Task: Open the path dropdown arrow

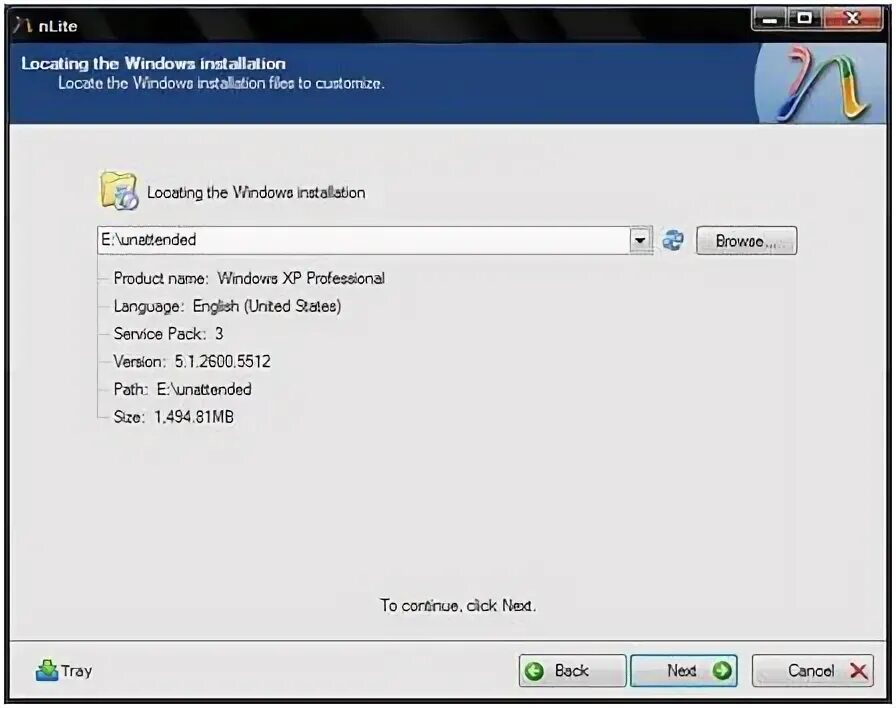Action: click(640, 240)
